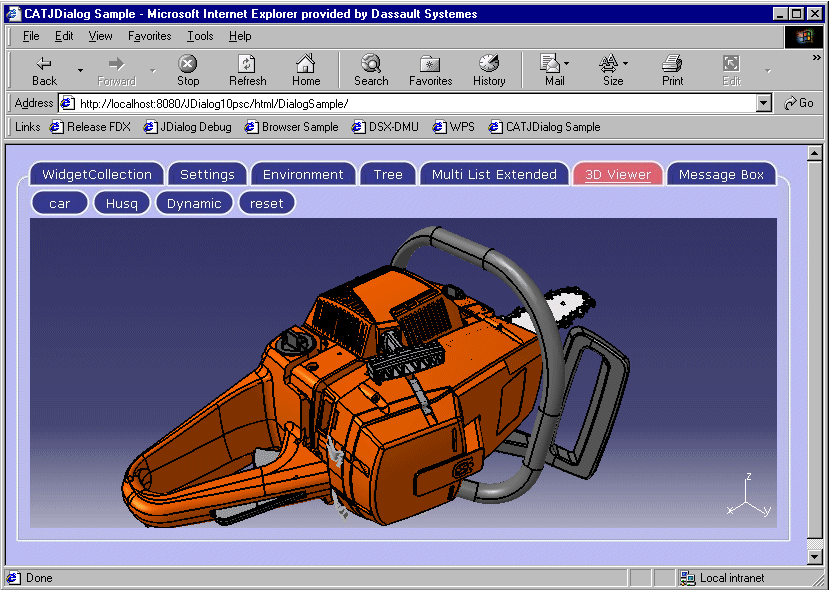Expand the address bar dropdown list
This screenshot has height=590, width=829.
tap(763, 104)
